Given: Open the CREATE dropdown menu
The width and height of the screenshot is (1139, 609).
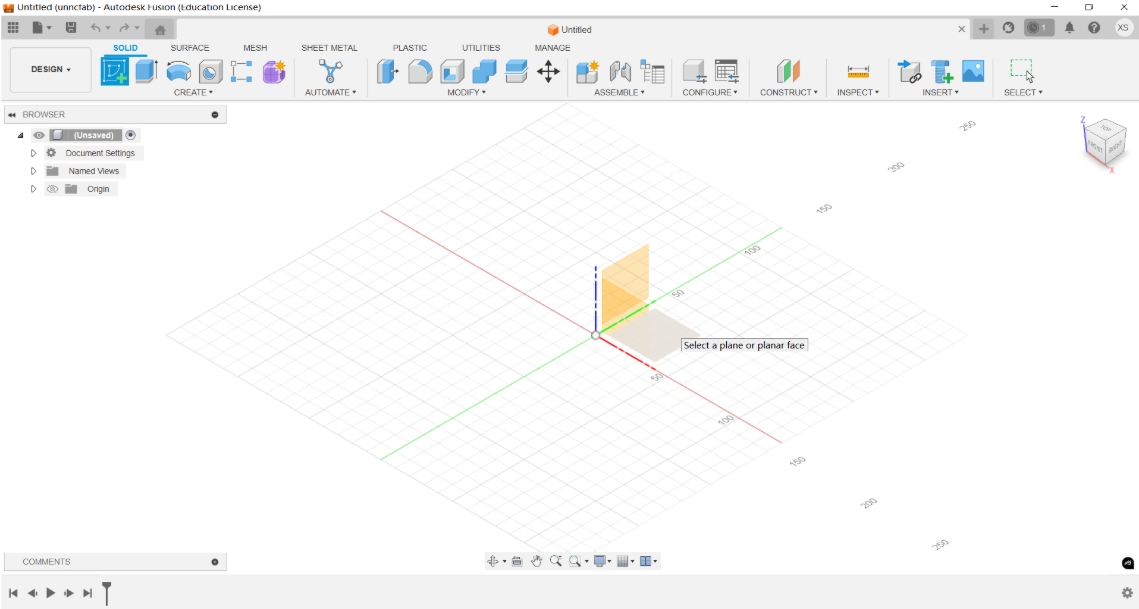Looking at the screenshot, I should coord(193,92).
